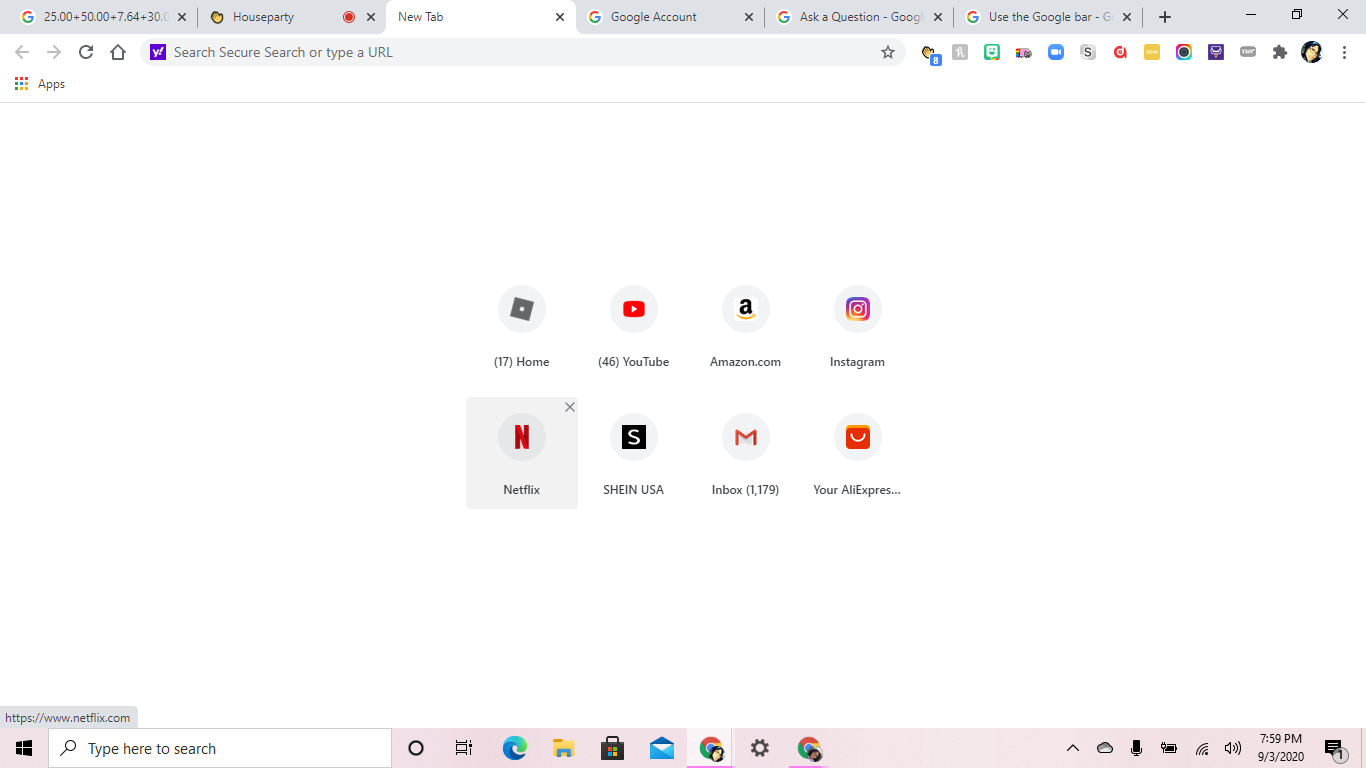This screenshot has width=1366, height=768.
Task: Open the 7:59 PM clock and calendar
Action: pyautogui.click(x=1281, y=748)
